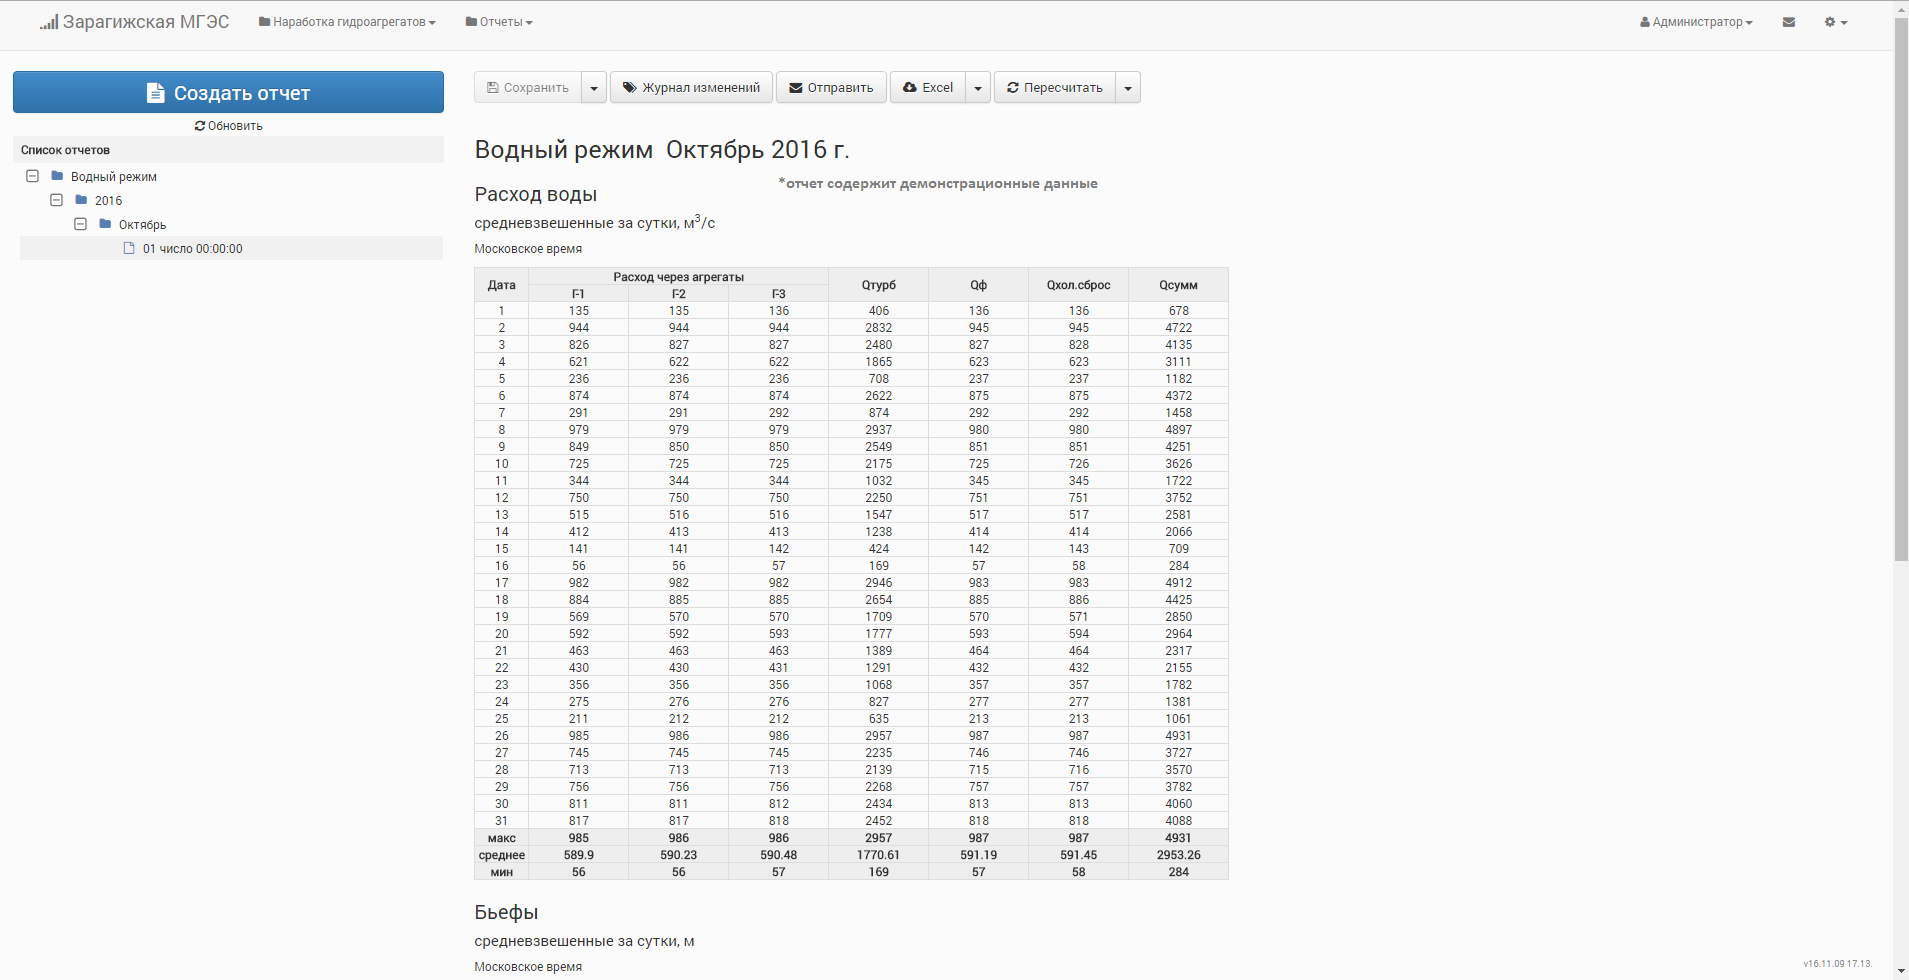Collapse the Водный режим tree node
This screenshot has height=980, width=1909.
pos(32,176)
